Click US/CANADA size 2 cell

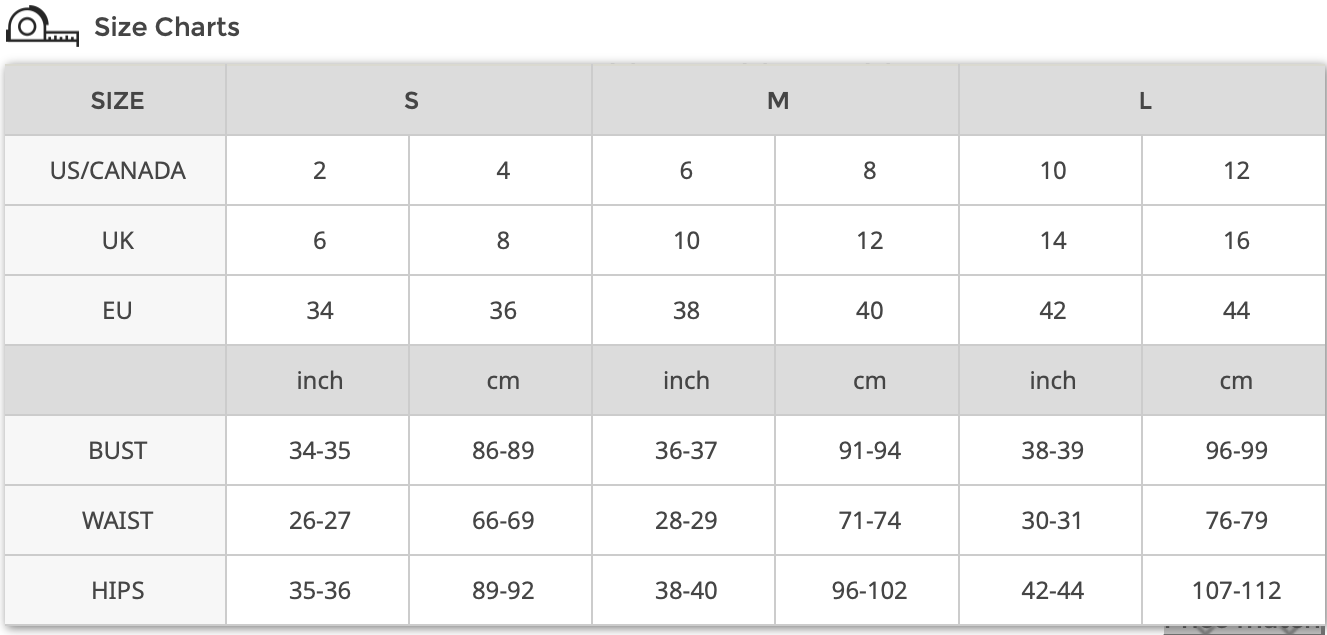319,171
